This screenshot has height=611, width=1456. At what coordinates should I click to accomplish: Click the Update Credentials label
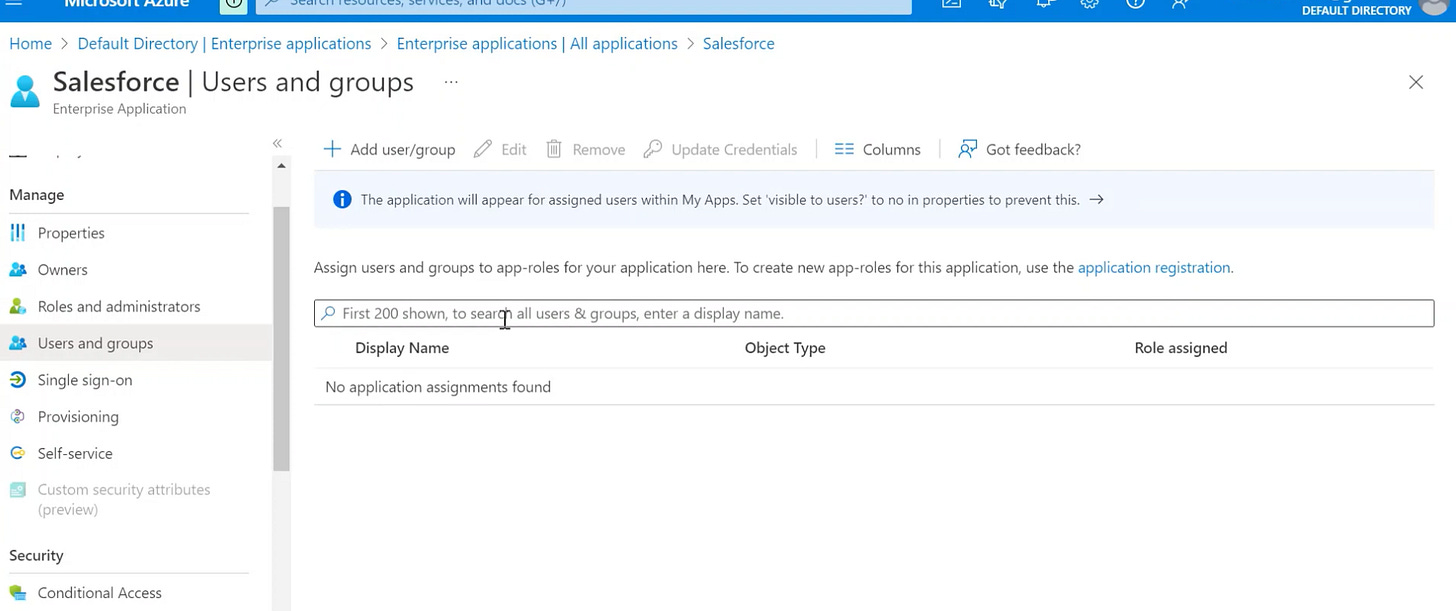pyautogui.click(x=735, y=149)
